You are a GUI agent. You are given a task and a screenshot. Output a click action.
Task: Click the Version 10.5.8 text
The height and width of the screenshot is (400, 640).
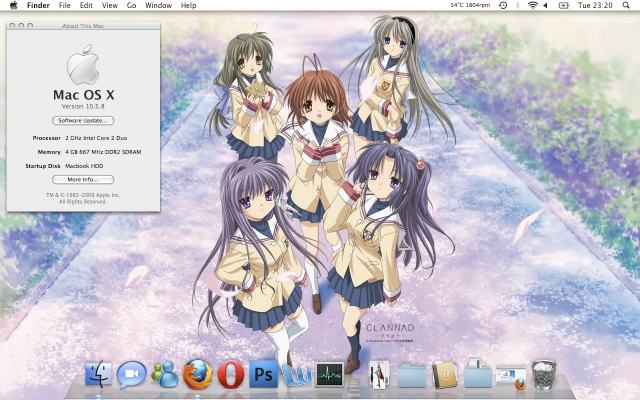pyautogui.click(x=83, y=106)
